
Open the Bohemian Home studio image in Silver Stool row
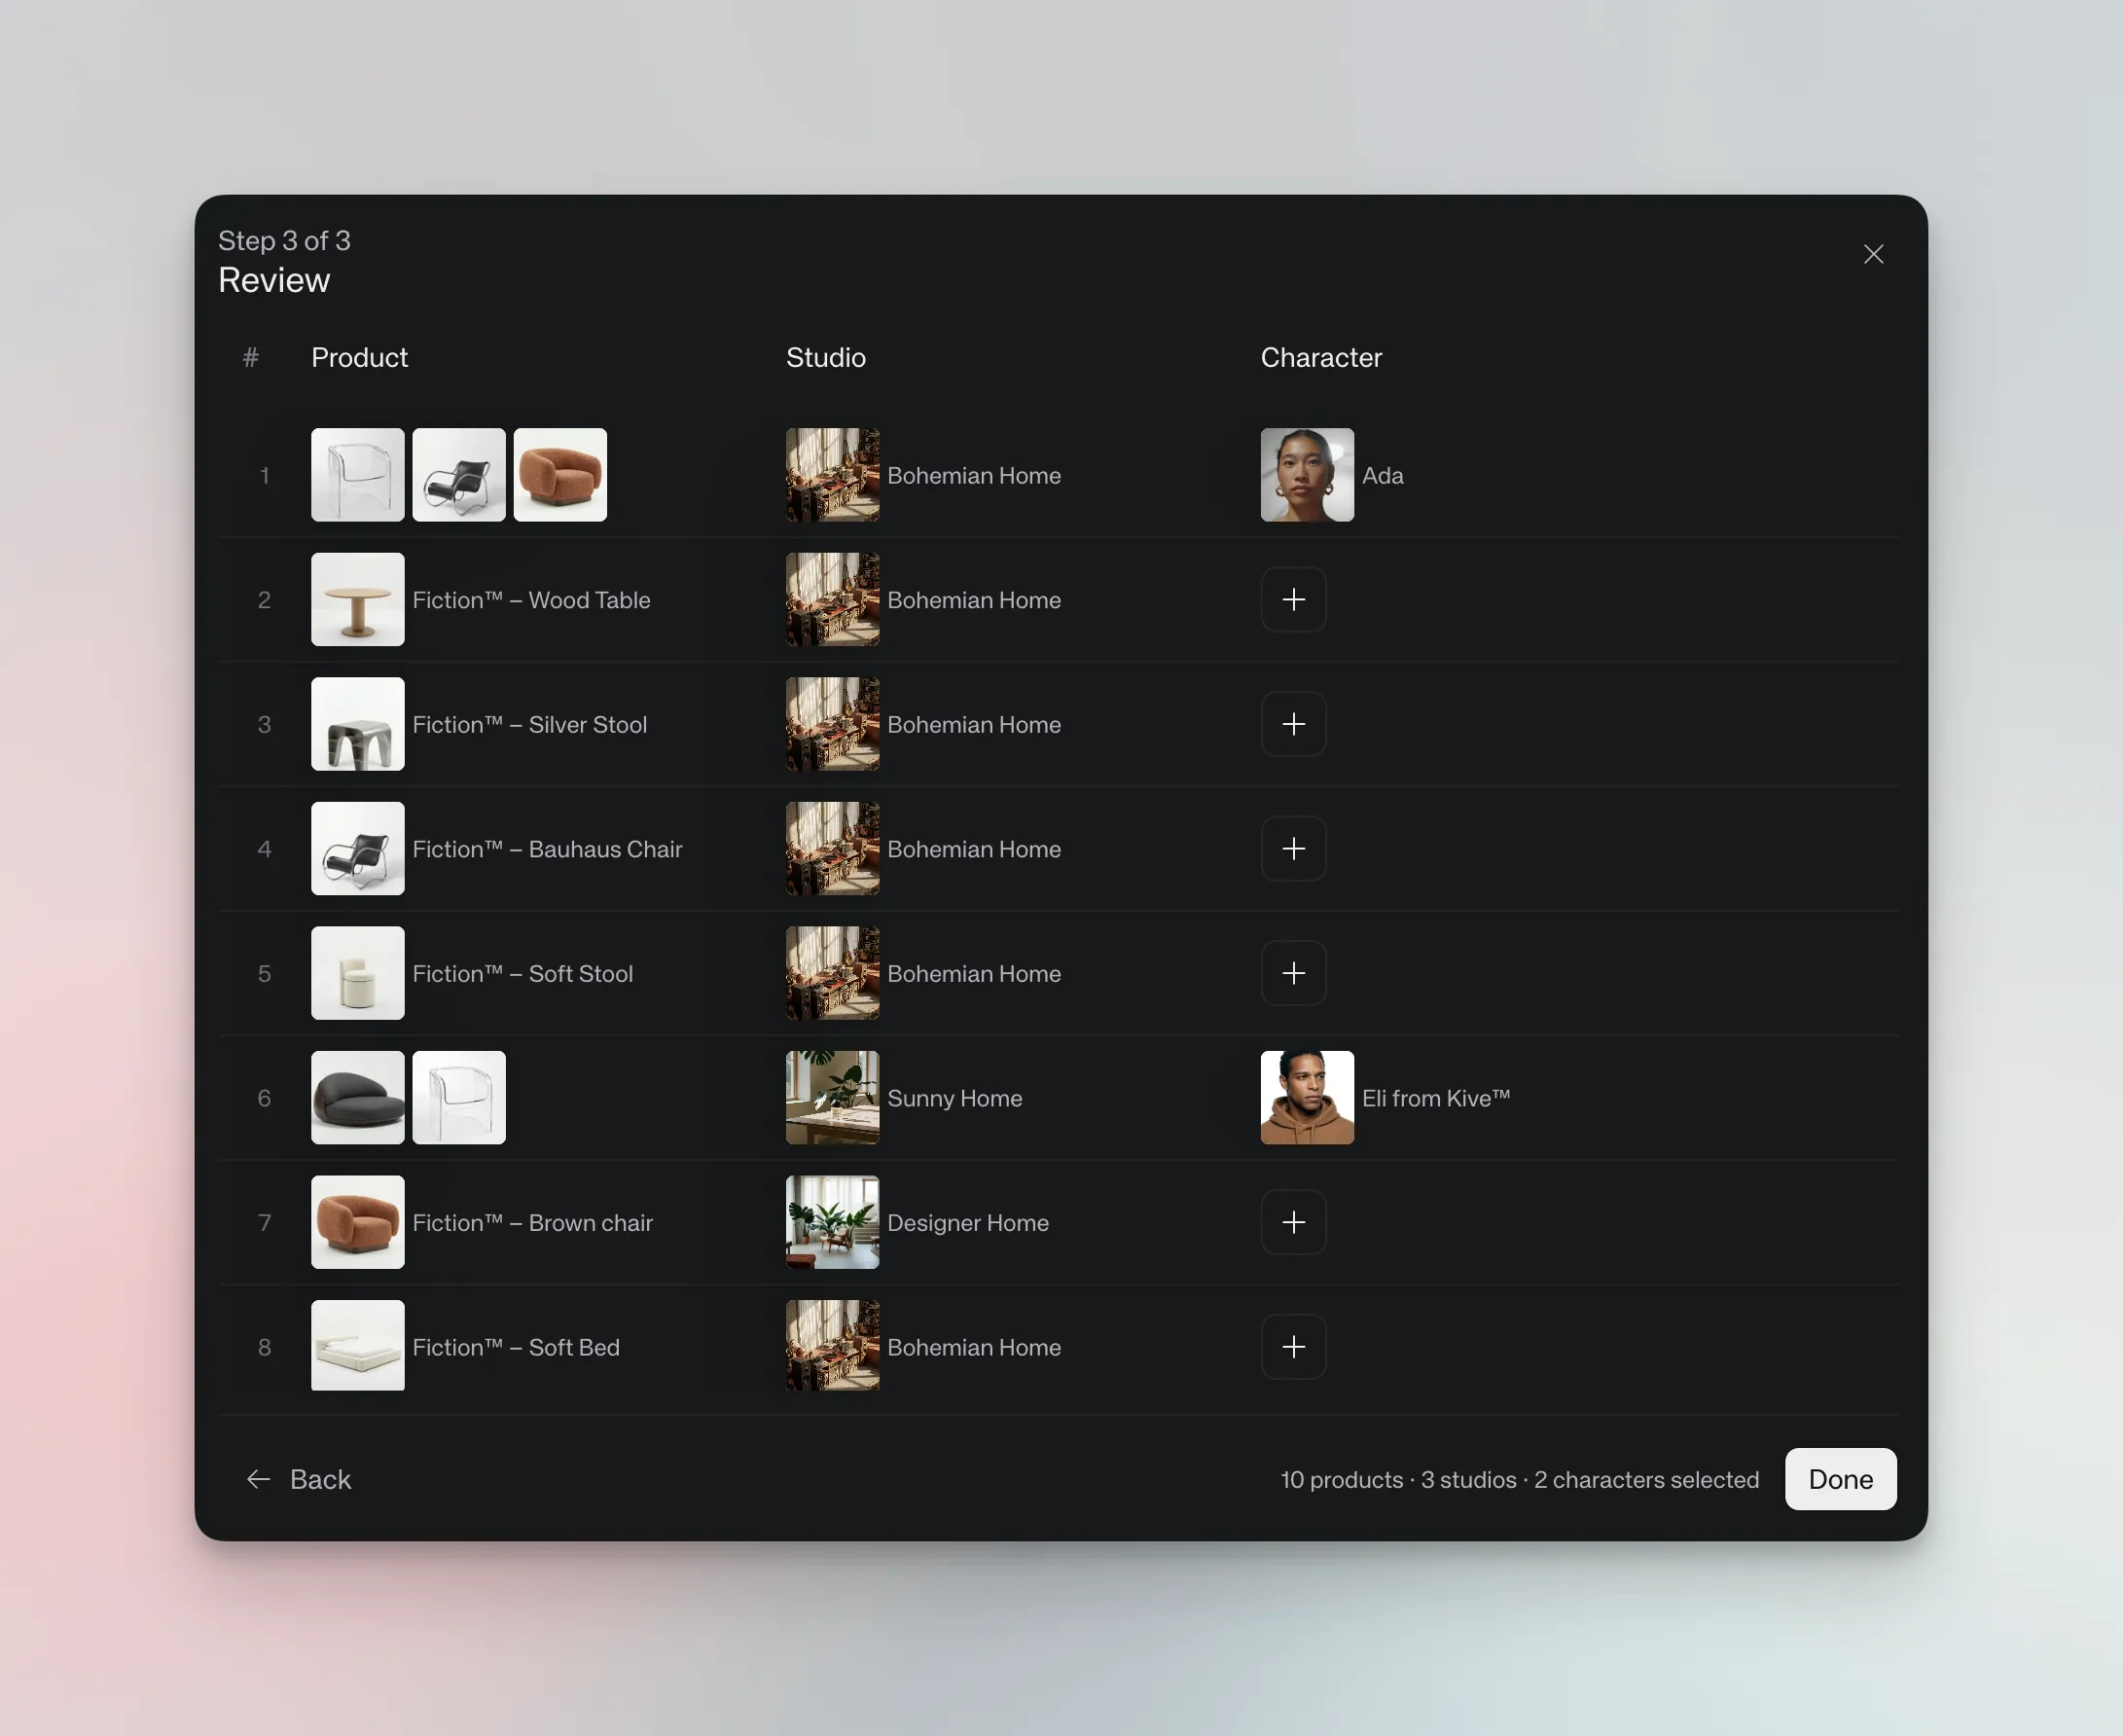tap(832, 724)
